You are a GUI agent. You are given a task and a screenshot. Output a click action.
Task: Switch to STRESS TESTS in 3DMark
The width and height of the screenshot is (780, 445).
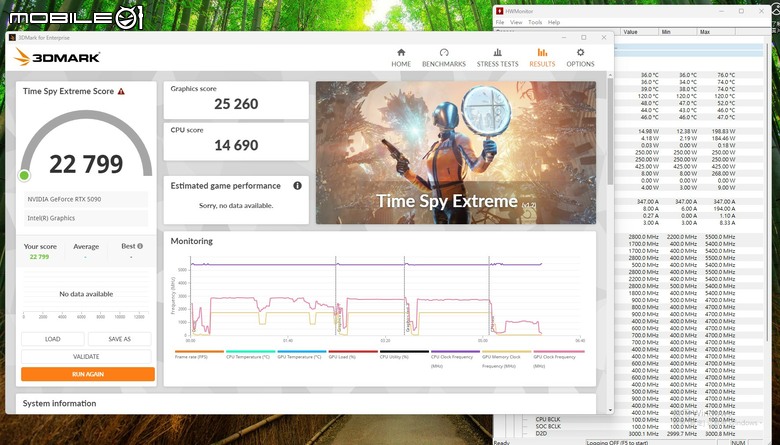click(x=497, y=58)
